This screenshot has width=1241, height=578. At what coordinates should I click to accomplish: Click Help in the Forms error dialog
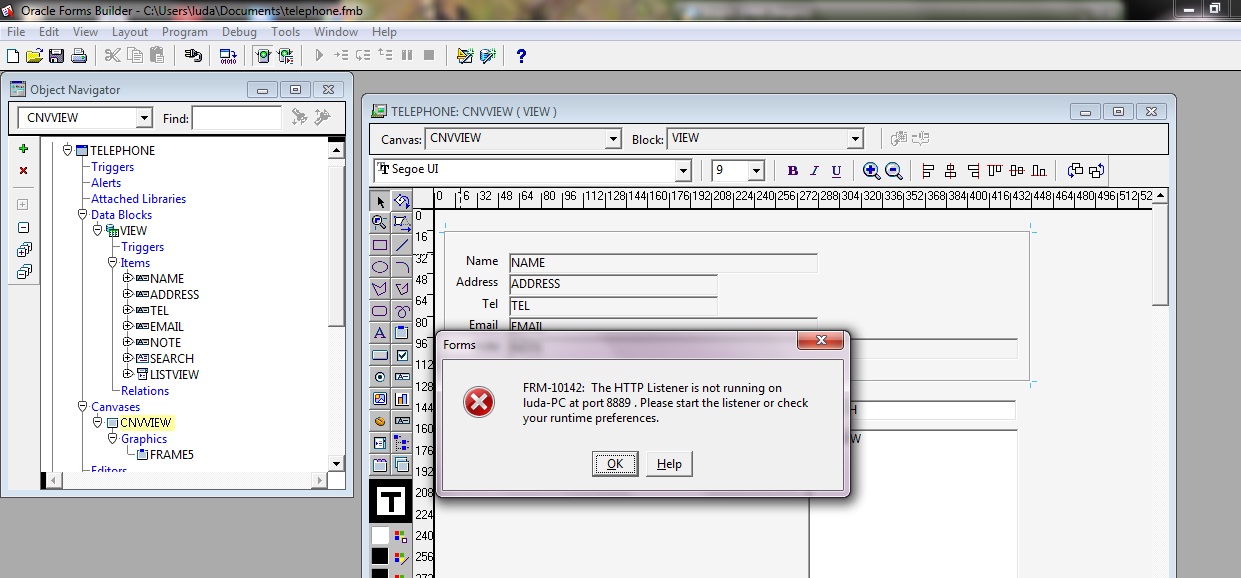669,464
